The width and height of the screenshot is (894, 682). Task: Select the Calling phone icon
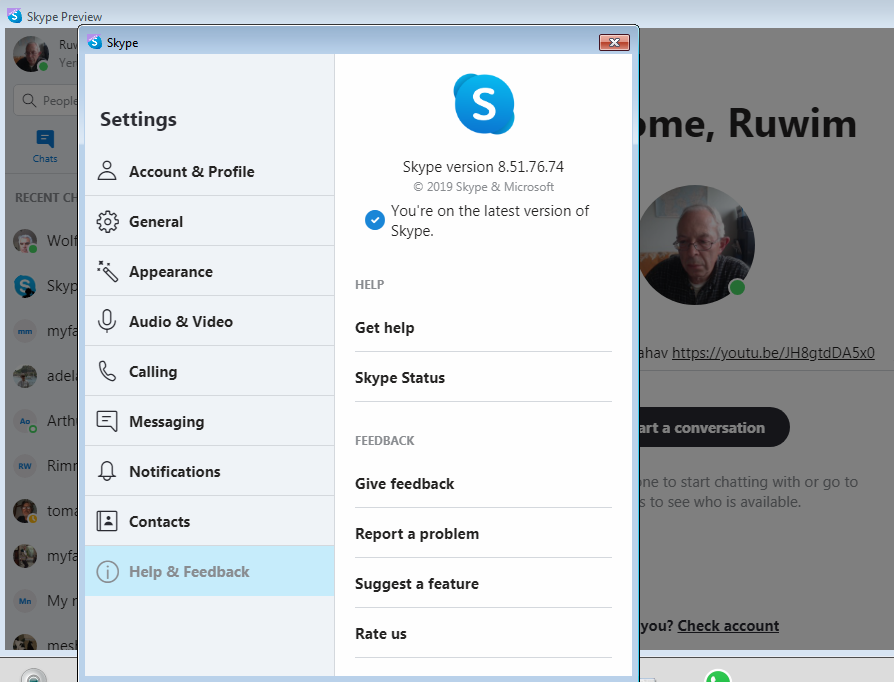pos(107,370)
